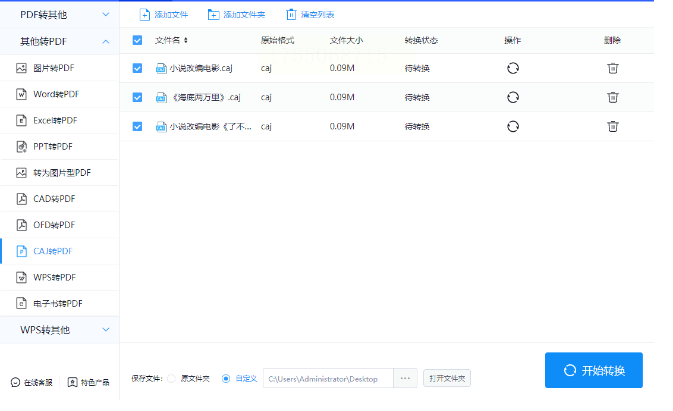Click the 打开文件夹 button
673x411 pixels.
tap(447, 378)
